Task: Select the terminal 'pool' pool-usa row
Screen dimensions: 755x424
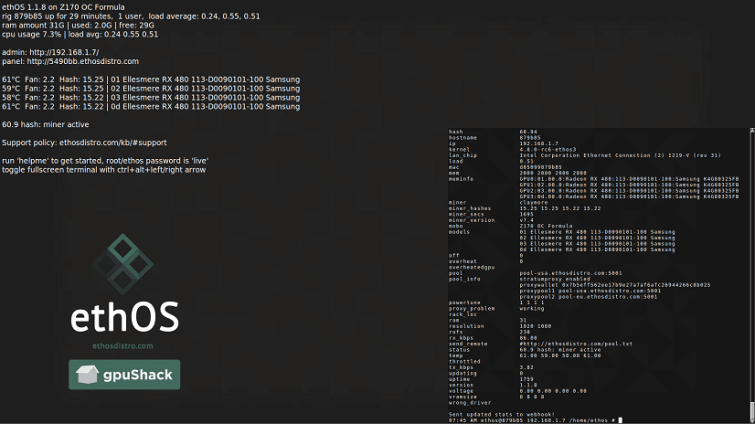Action: click(x=535, y=273)
